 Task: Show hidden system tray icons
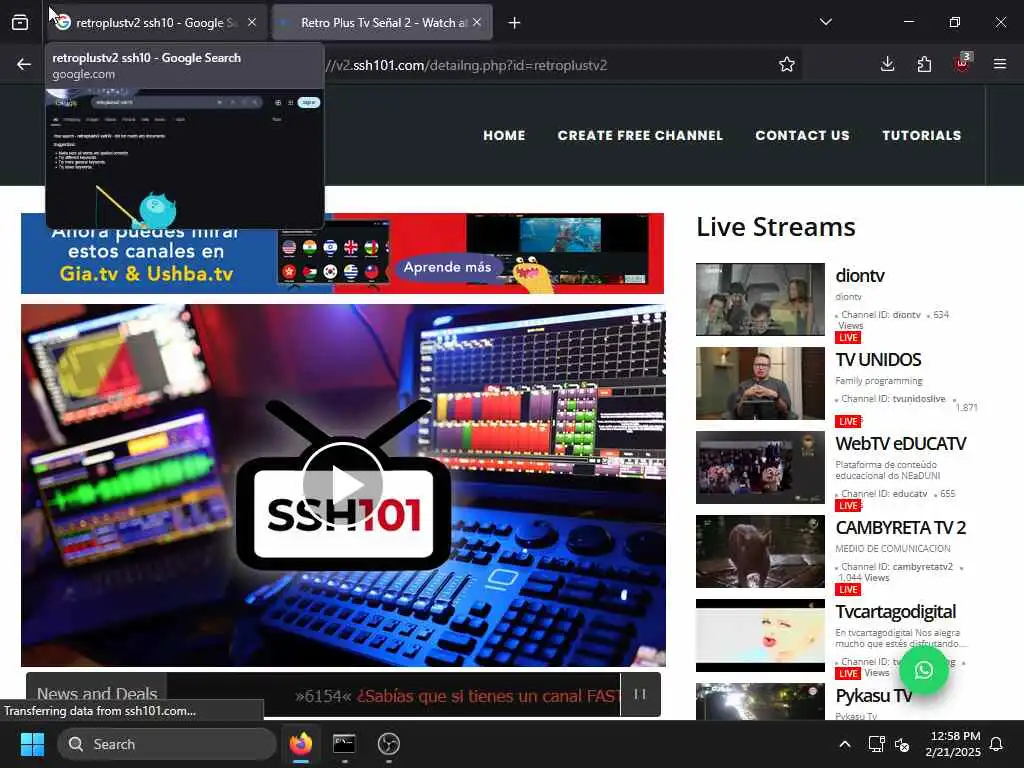click(x=844, y=744)
